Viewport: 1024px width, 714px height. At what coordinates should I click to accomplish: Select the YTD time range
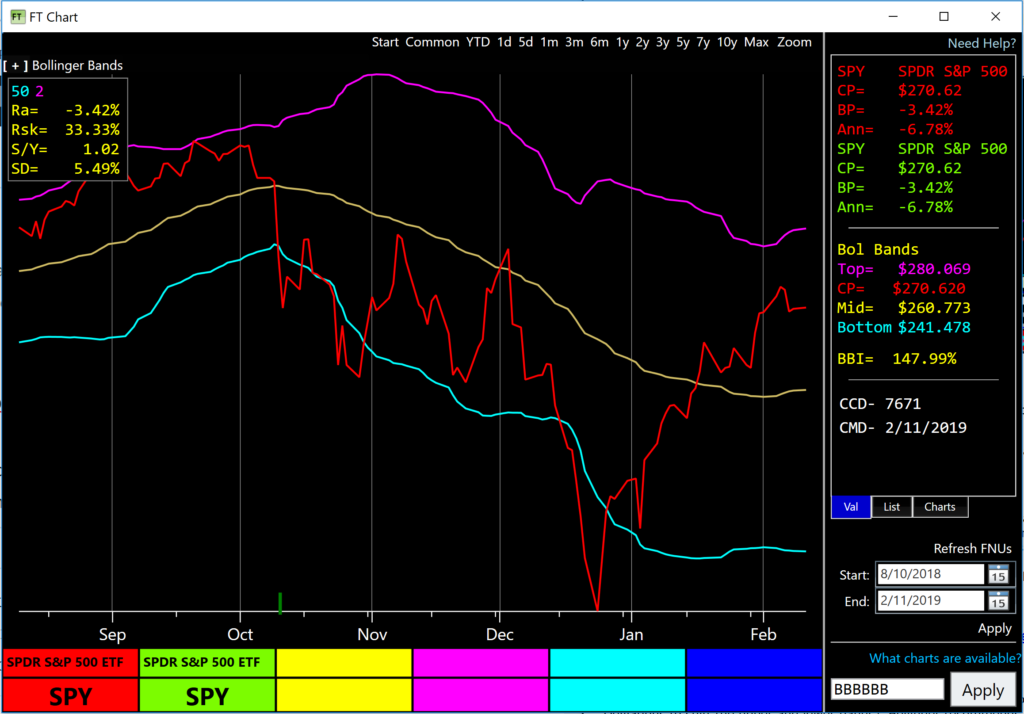click(477, 43)
